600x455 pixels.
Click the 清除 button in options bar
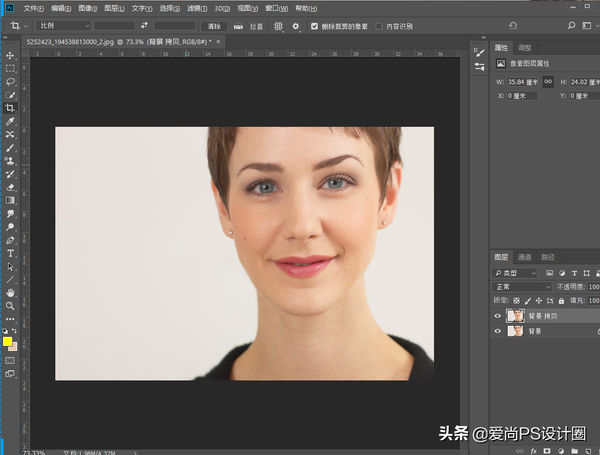click(214, 25)
